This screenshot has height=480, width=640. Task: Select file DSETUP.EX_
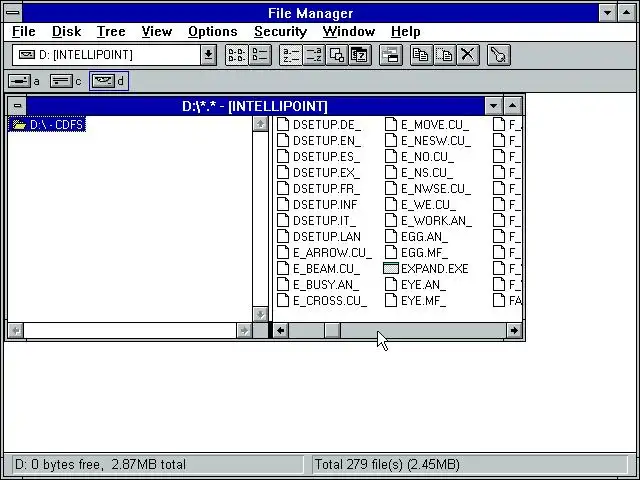point(318,173)
